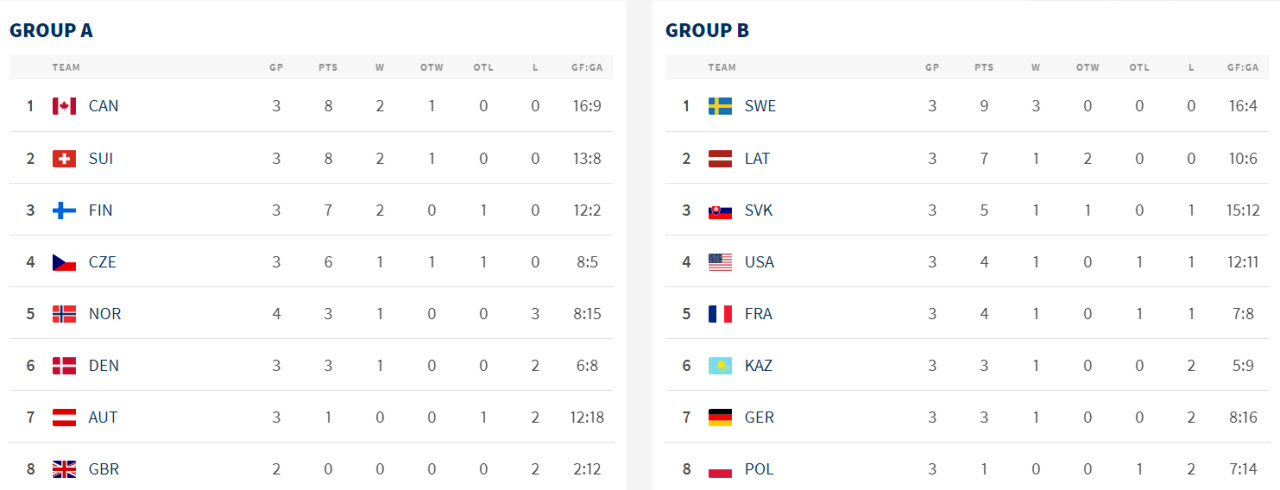Open the DEN team link
Screen dimensions: 1280x490
coord(103,366)
